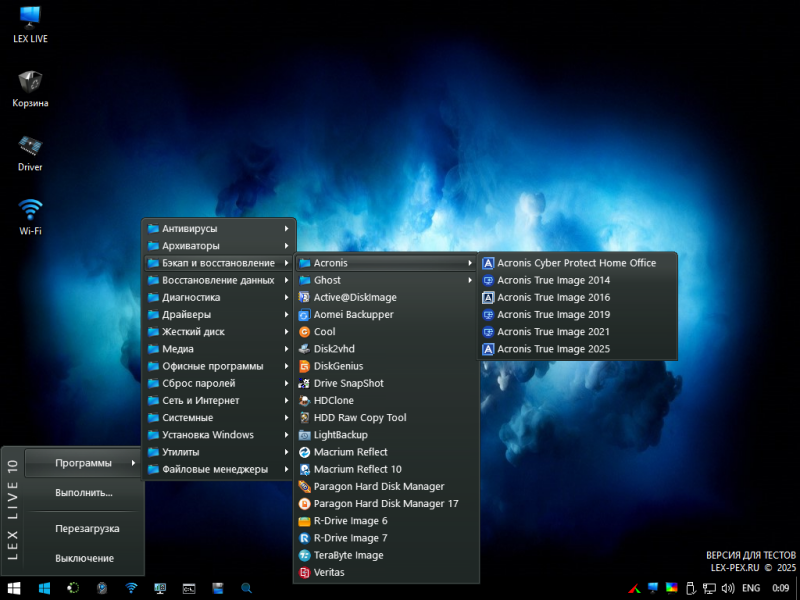Open Aomei Backupper from the menu
800x600 pixels.
point(353,314)
